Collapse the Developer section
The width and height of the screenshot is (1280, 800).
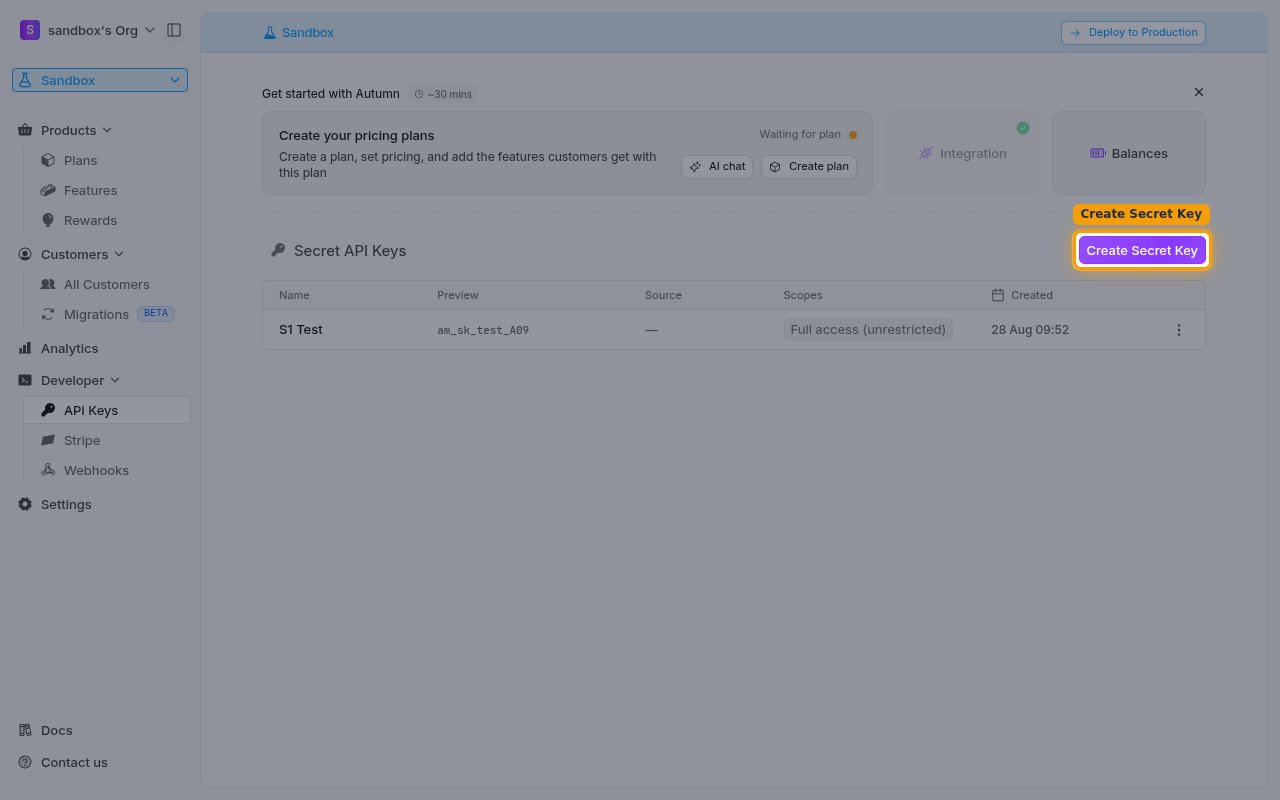click(69, 380)
